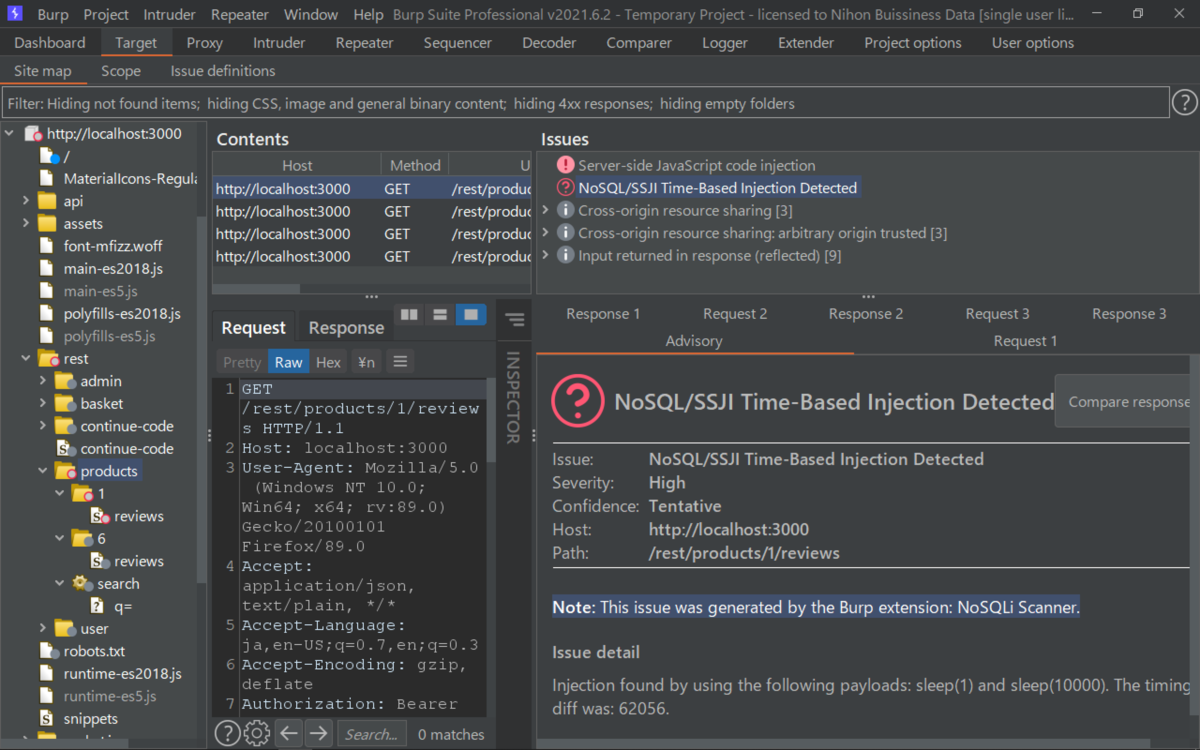Go to next search match arrow
This screenshot has height=750, width=1200.
(x=318, y=733)
